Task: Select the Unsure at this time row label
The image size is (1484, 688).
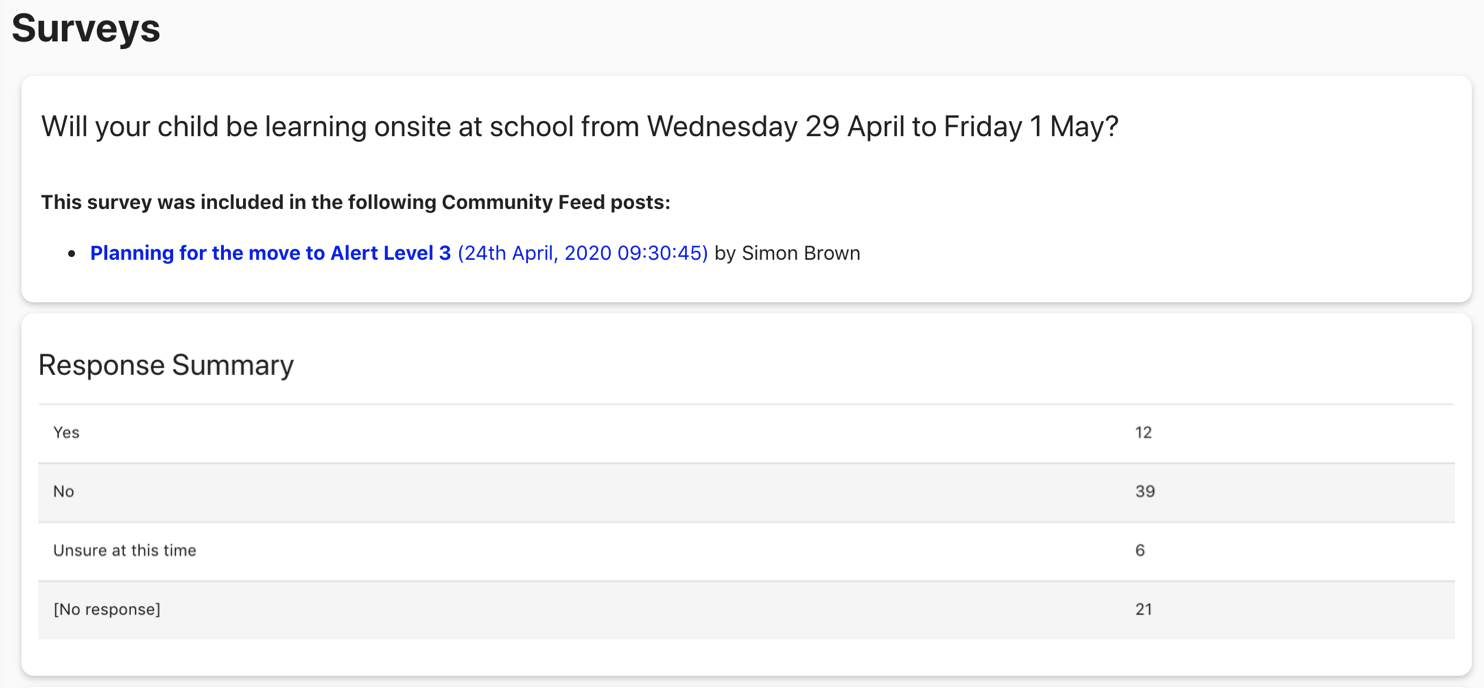Action: [124, 551]
